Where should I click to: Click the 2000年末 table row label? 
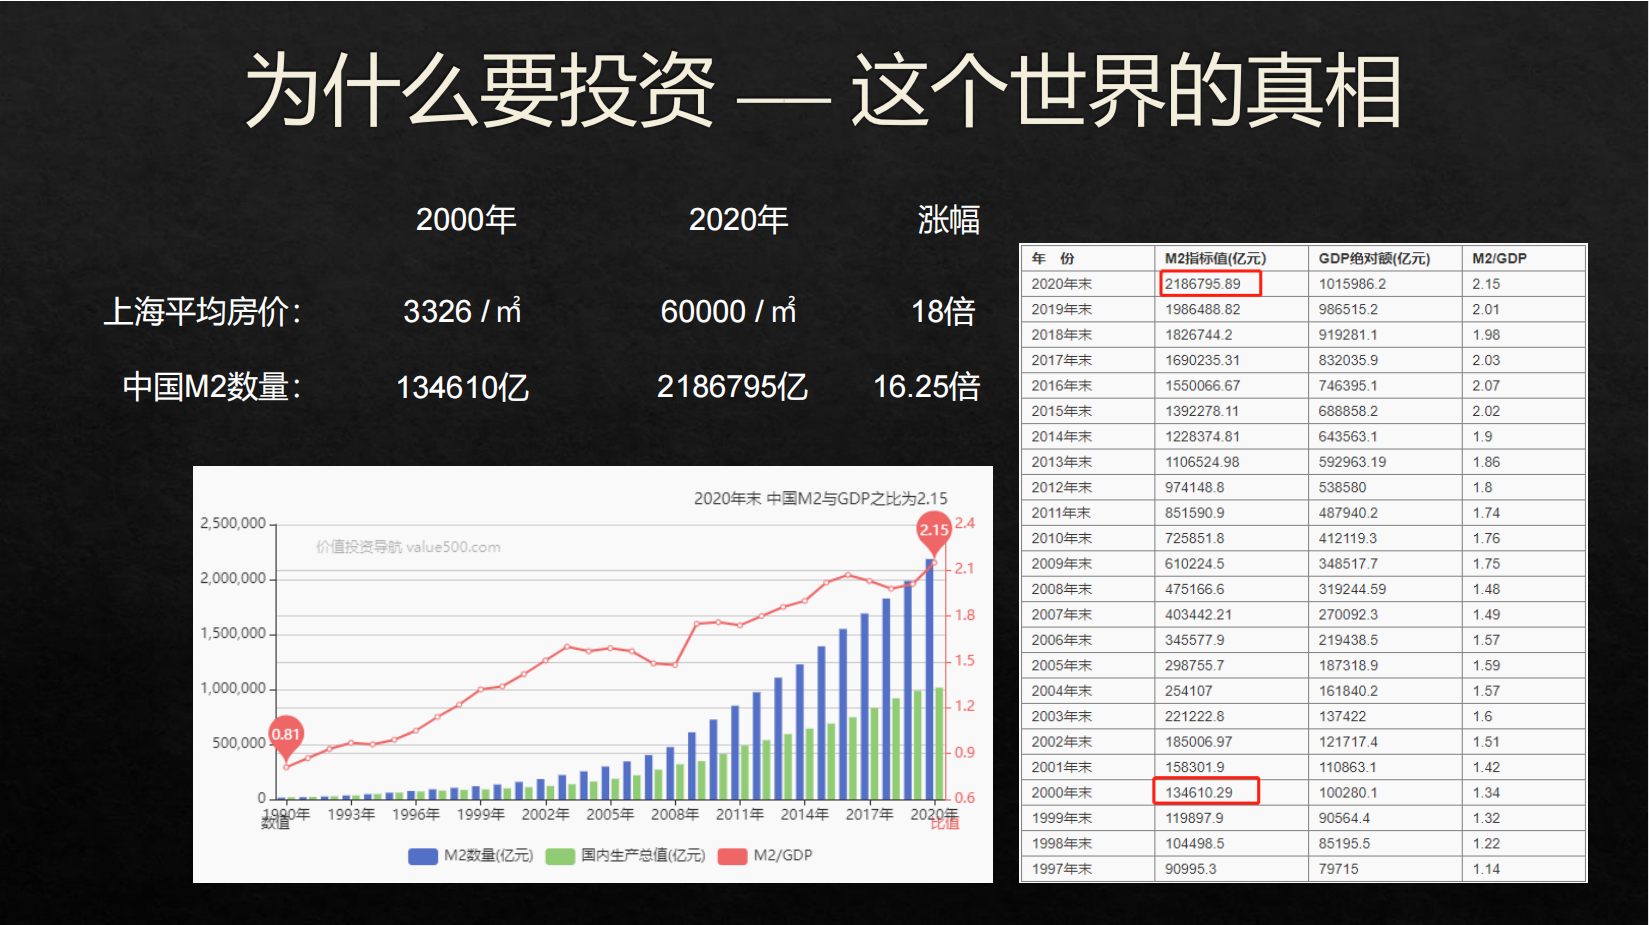(1062, 793)
